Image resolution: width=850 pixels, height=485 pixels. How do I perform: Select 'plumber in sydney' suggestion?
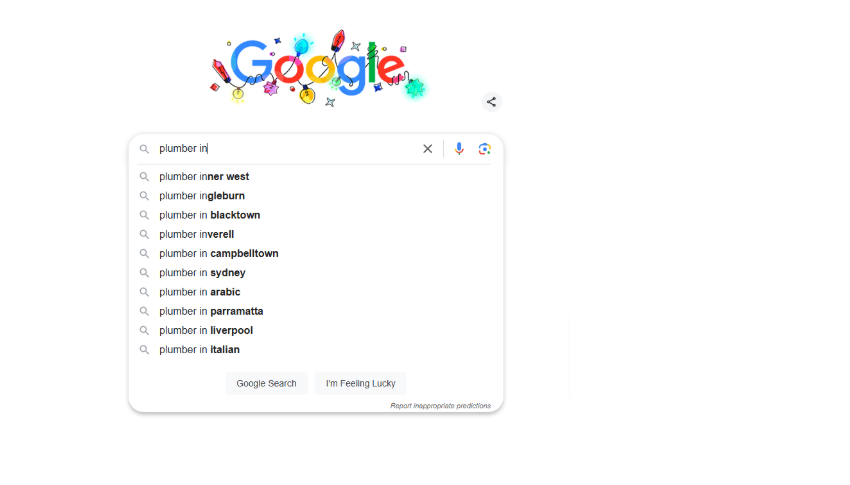(x=202, y=273)
